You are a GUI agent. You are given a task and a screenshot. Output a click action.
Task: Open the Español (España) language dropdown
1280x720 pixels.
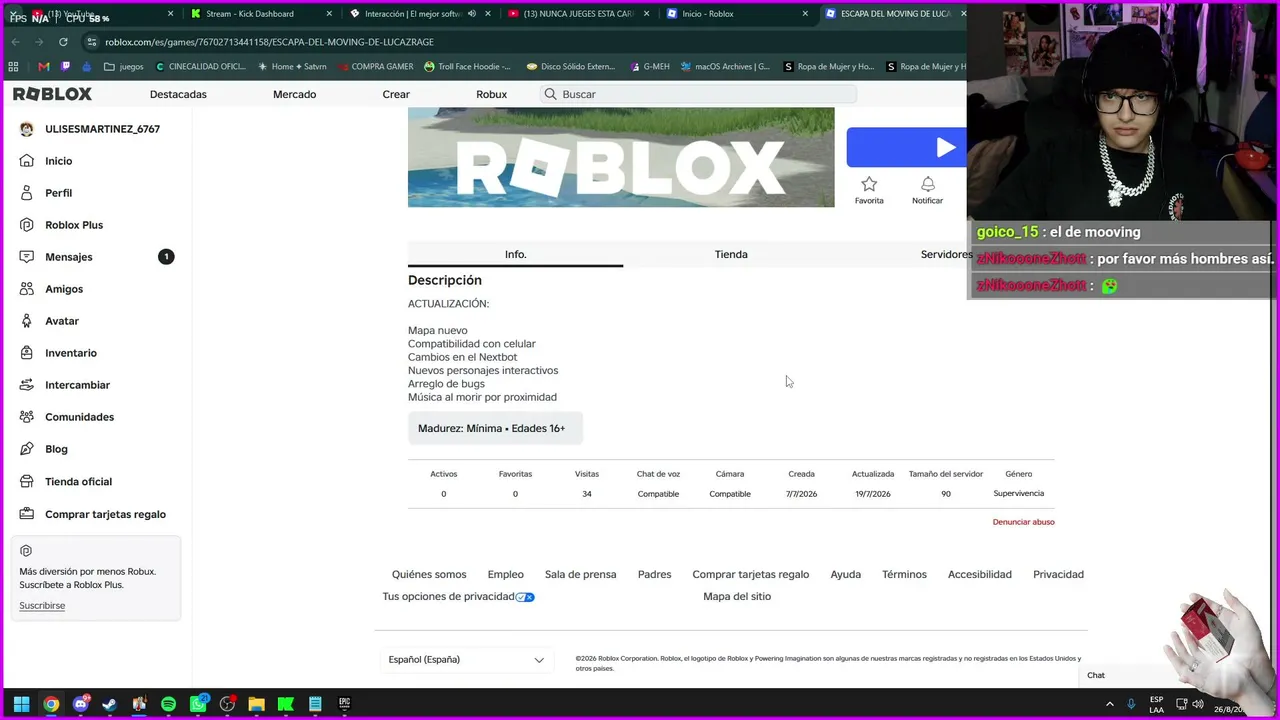[467, 660]
